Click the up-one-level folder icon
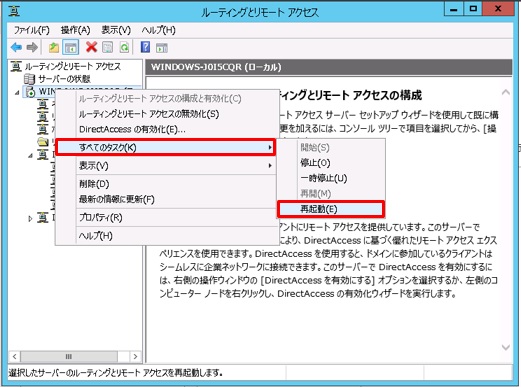This screenshot has height=387, width=521. [54, 47]
